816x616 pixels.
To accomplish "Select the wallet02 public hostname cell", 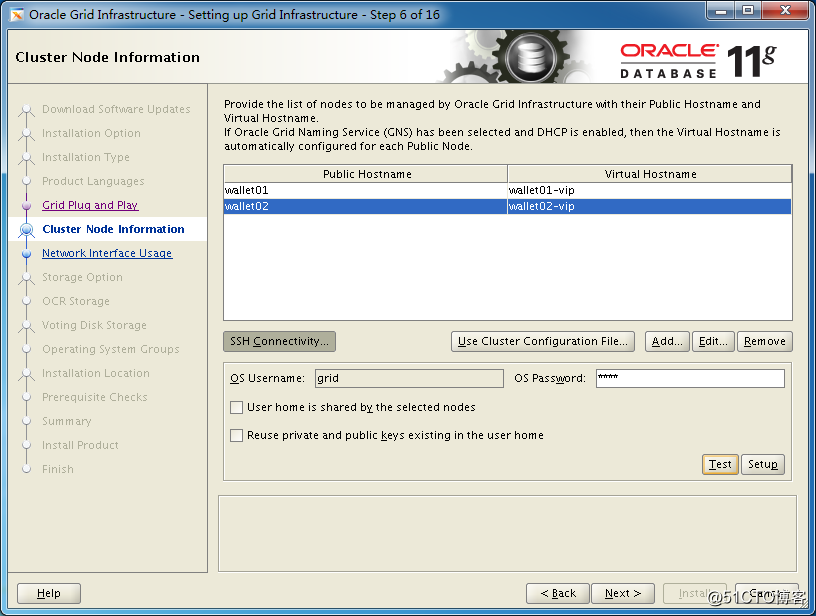I will click(365, 207).
